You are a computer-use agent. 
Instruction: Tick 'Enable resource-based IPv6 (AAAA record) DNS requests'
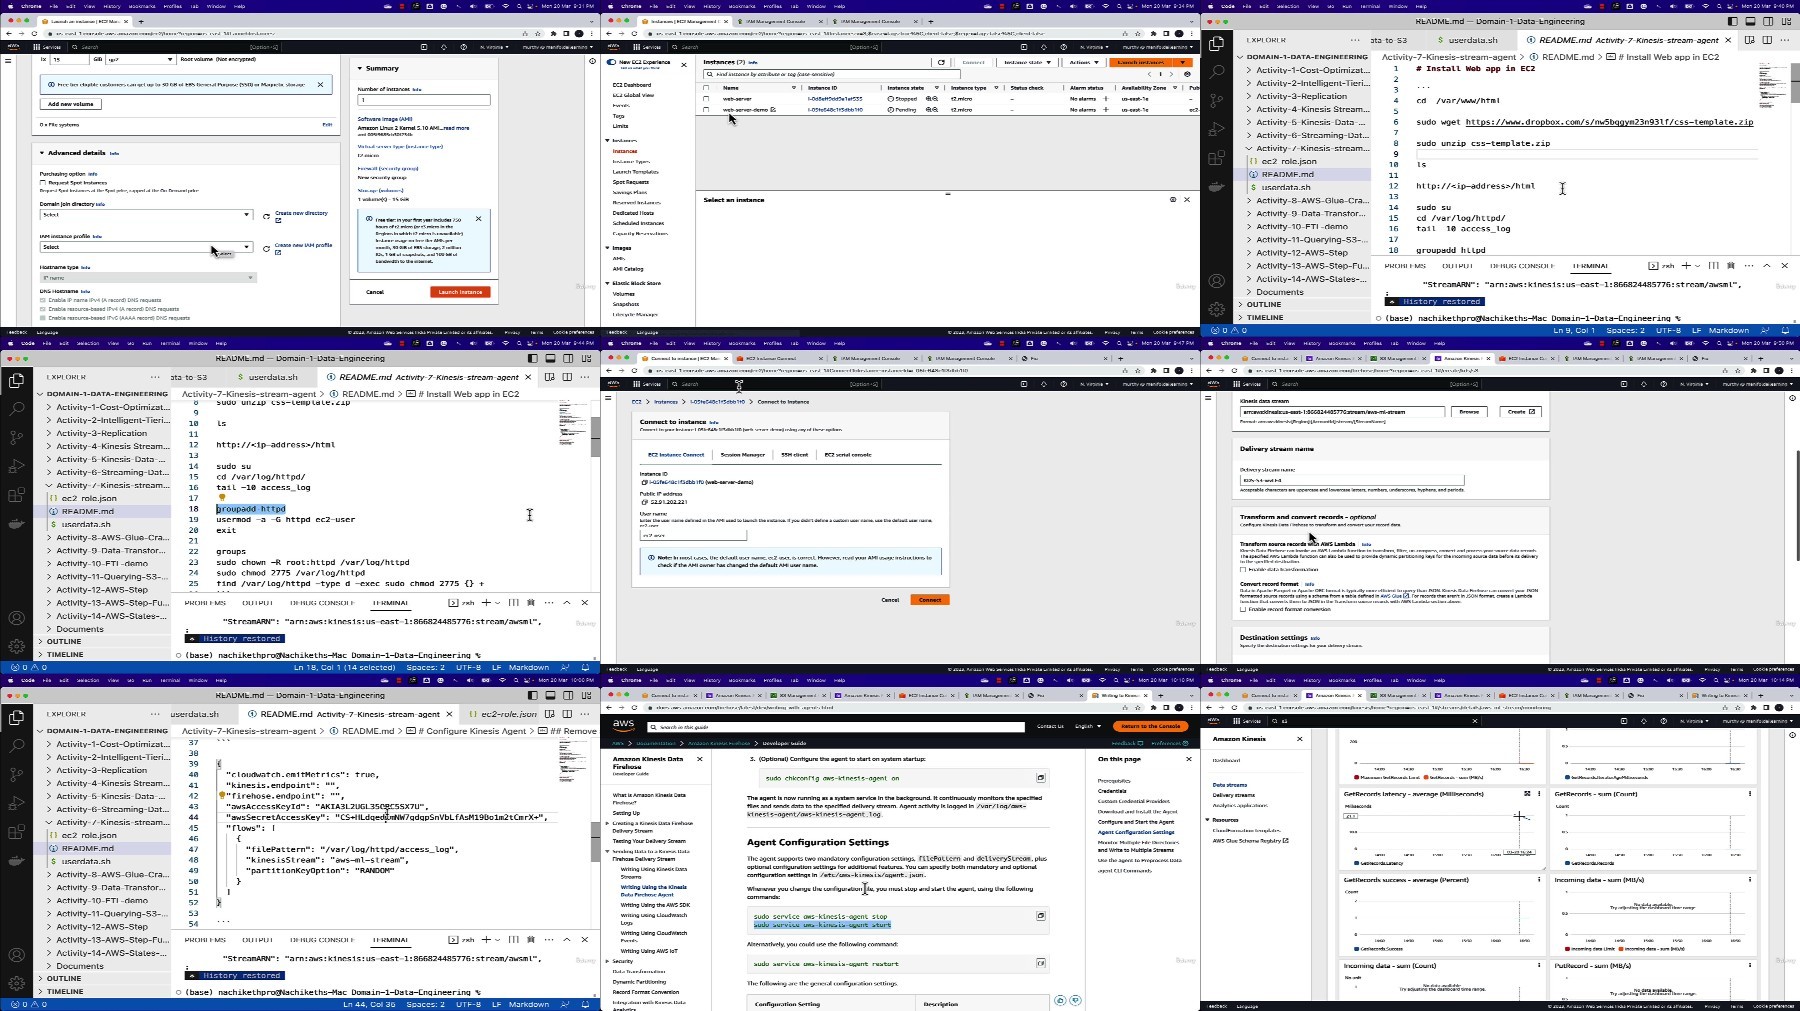pyautogui.click(x=43, y=318)
